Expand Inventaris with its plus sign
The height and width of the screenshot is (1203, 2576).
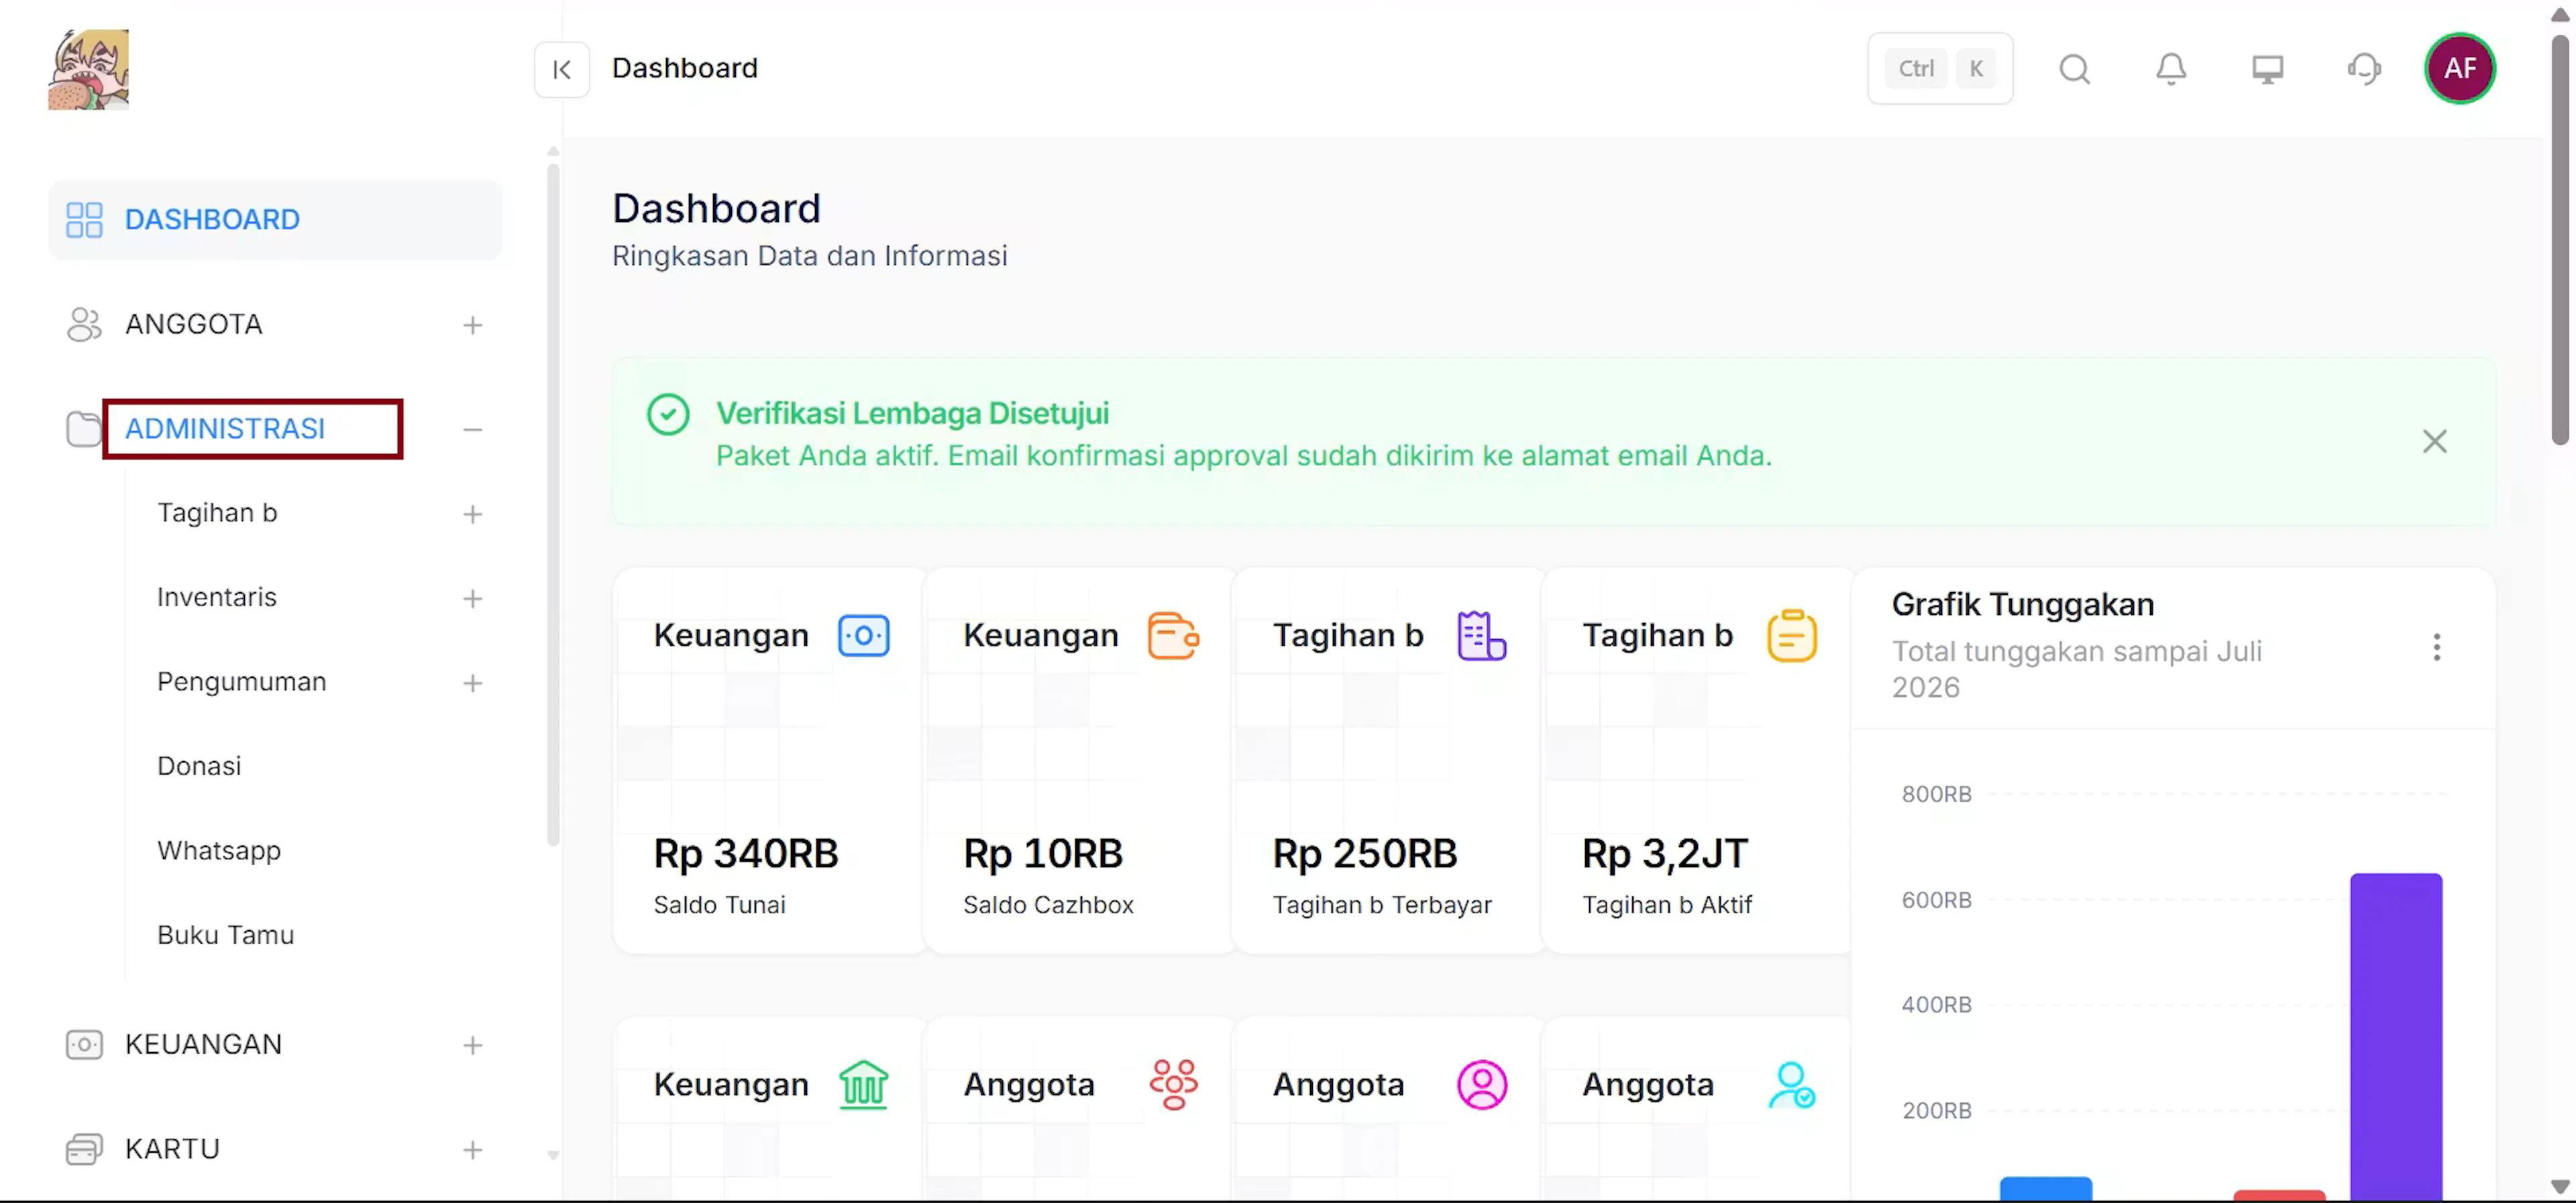pyautogui.click(x=473, y=599)
